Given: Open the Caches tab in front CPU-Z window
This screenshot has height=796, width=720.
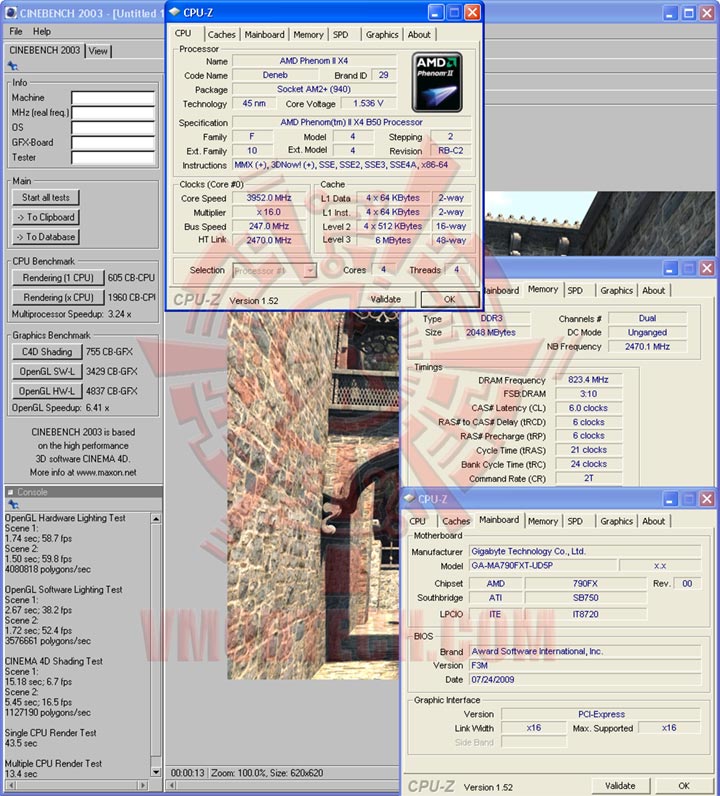Looking at the screenshot, I should coord(222,35).
